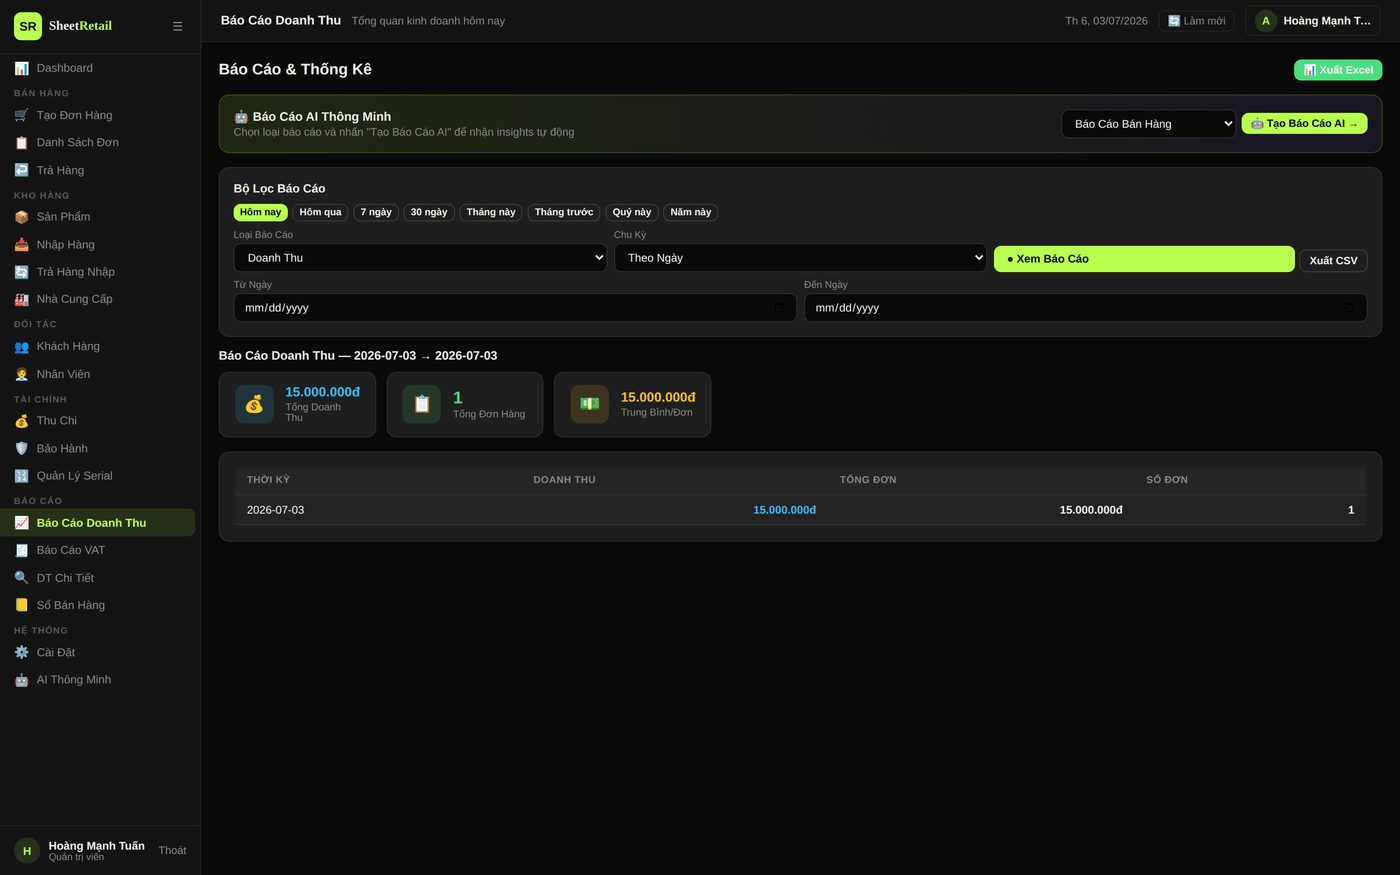Open the Loại Báo Cáo dropdown

point(420,258)
